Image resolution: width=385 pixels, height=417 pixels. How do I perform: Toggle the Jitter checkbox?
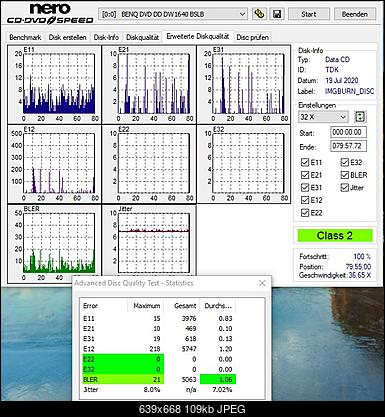pyautogui.click(x=344, y=187)
